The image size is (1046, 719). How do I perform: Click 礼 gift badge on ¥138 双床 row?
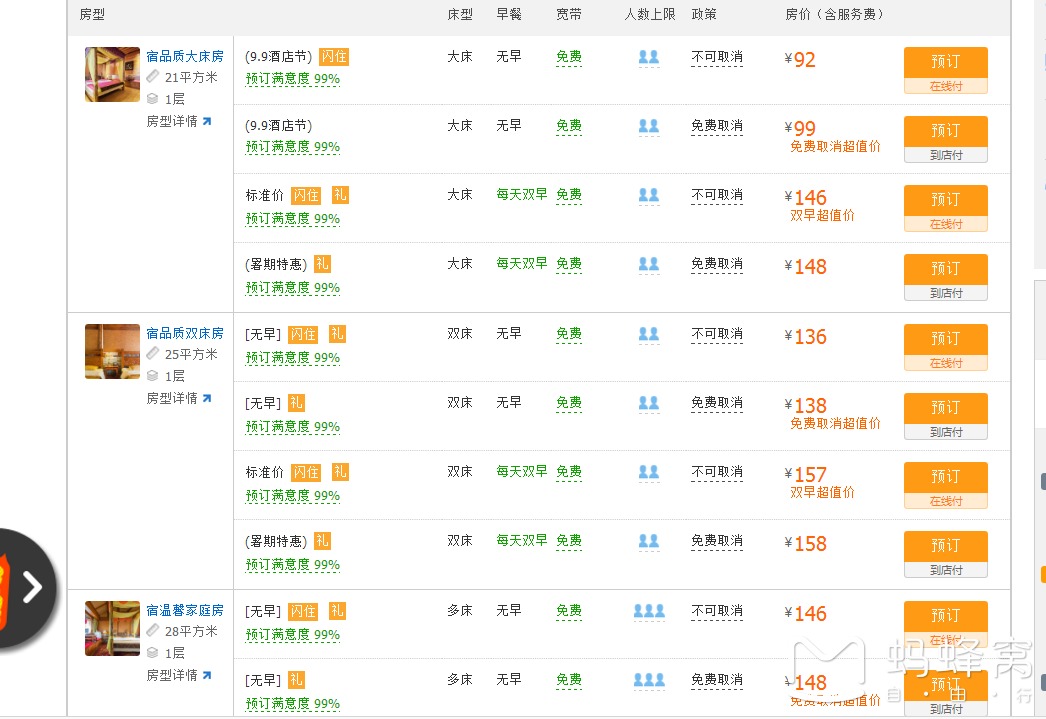point(296,403)
